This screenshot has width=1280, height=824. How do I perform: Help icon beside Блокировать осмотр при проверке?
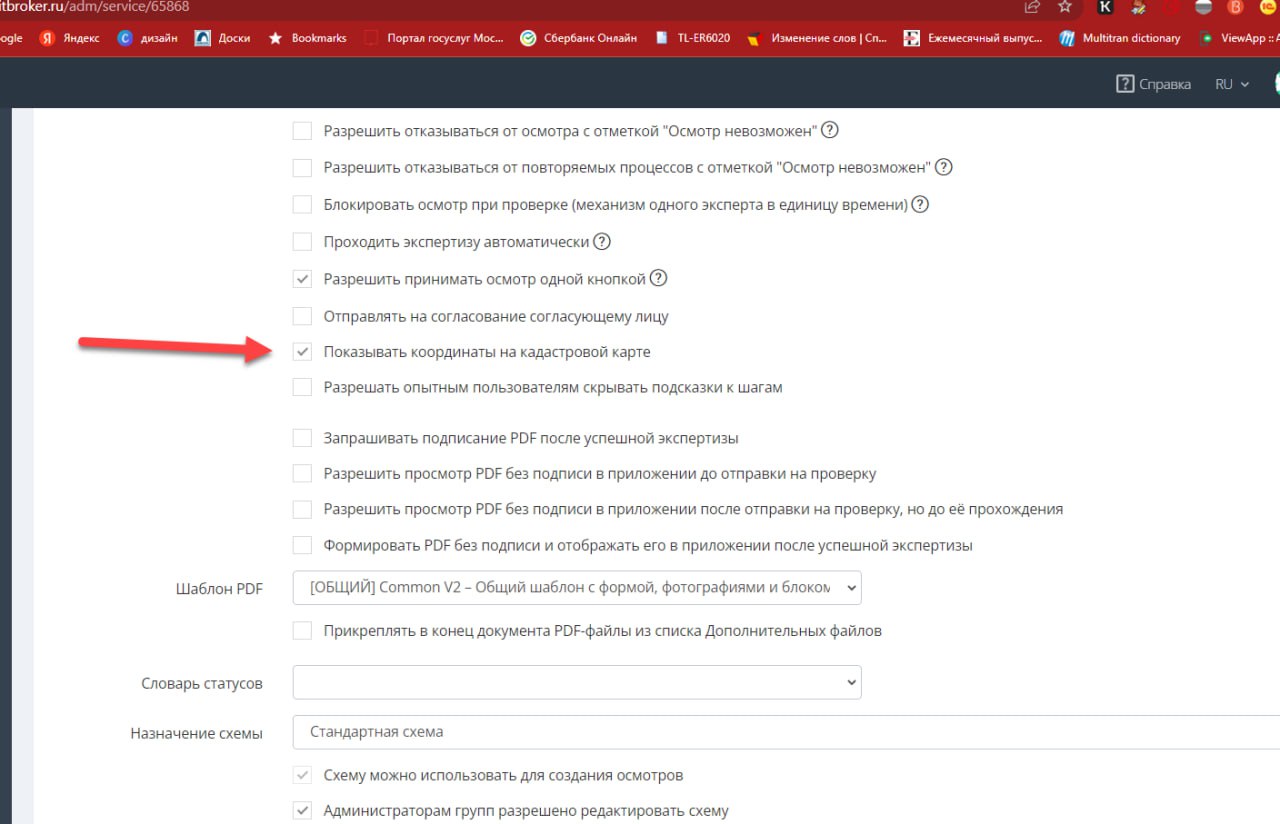pyautogui.click(x=920, y=204)
